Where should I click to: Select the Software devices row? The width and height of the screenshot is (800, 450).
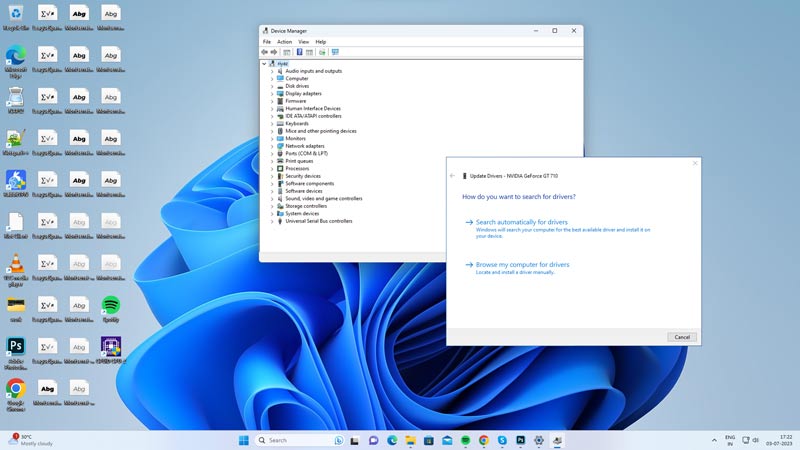(304, 191)
